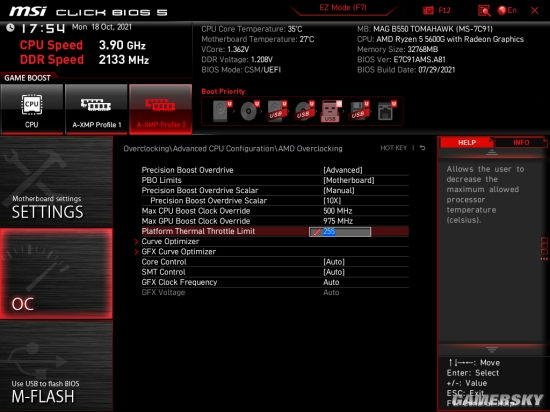Select the 'Core Control' row label
This screenshot has height=412, width=550.
(164, 262)
